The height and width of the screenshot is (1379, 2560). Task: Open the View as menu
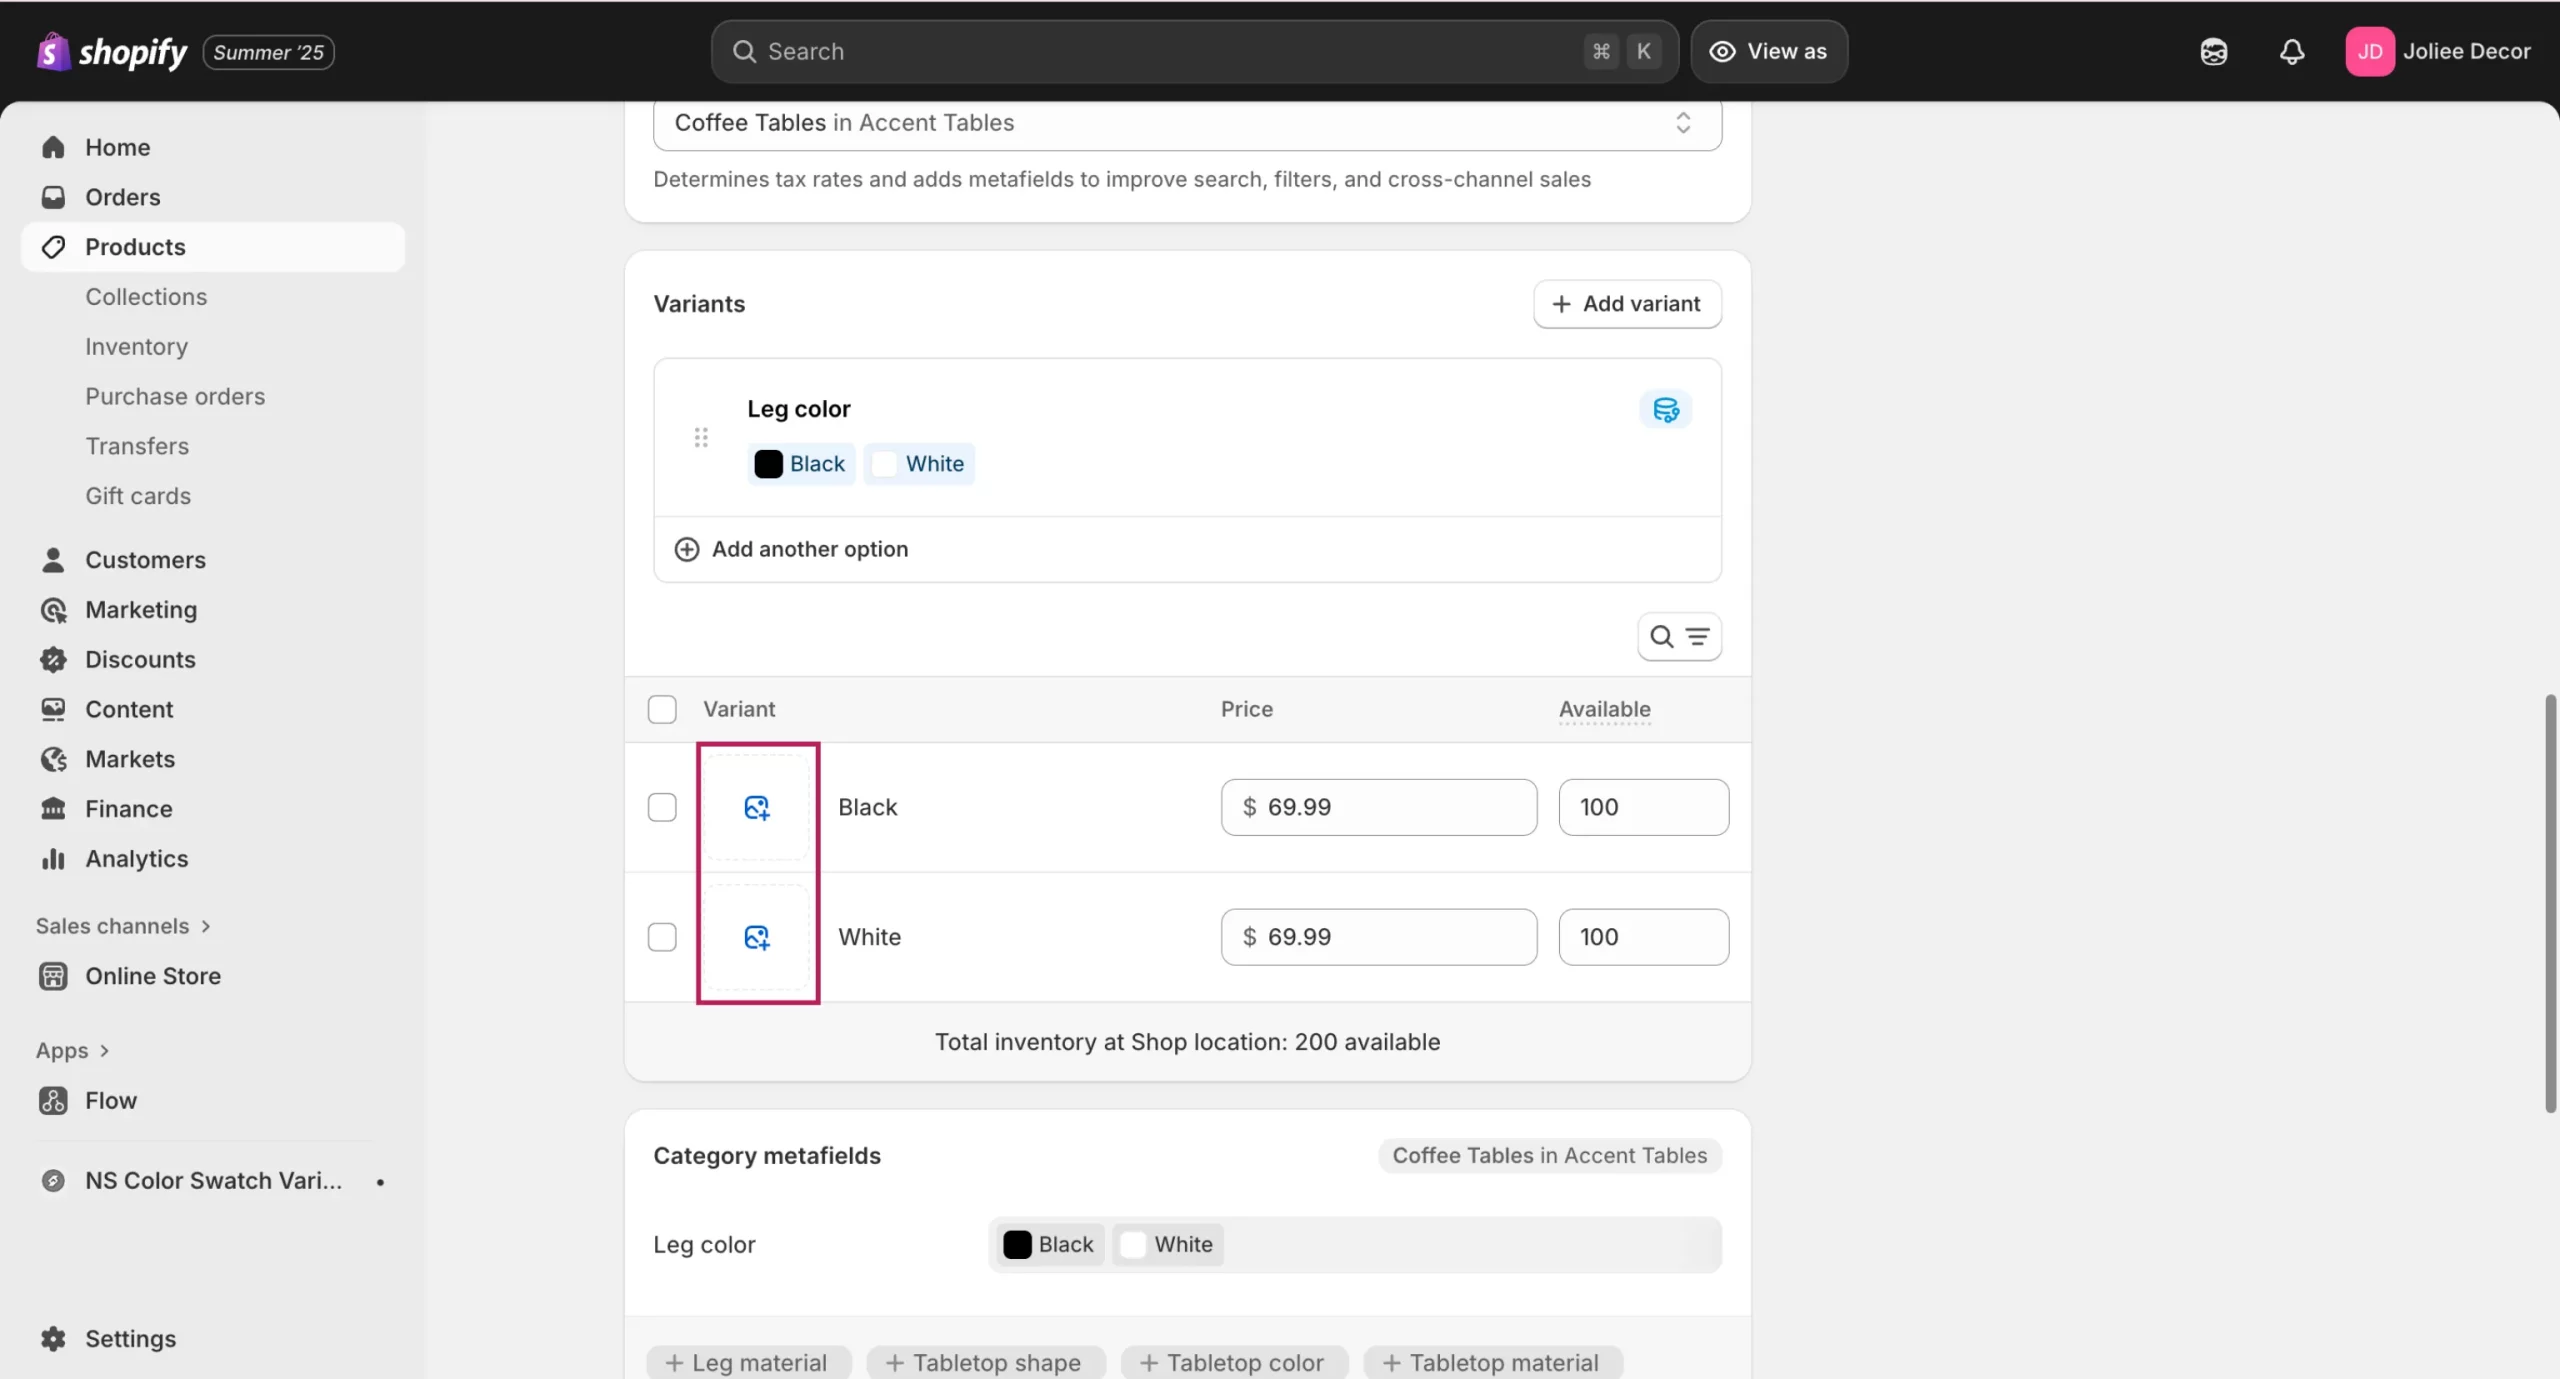coord(1768,51)
